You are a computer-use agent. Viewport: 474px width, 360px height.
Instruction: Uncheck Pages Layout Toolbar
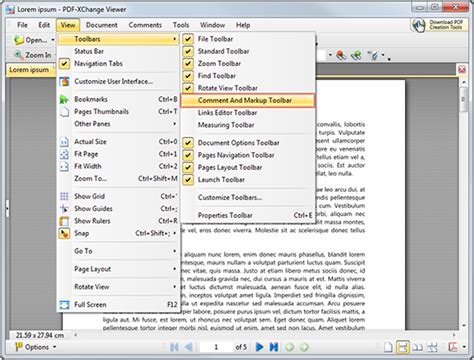click(188, 167)
